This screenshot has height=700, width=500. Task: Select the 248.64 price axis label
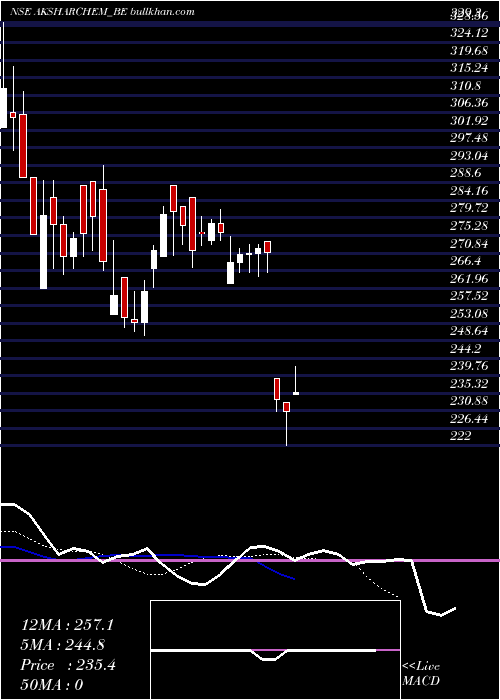470,330
